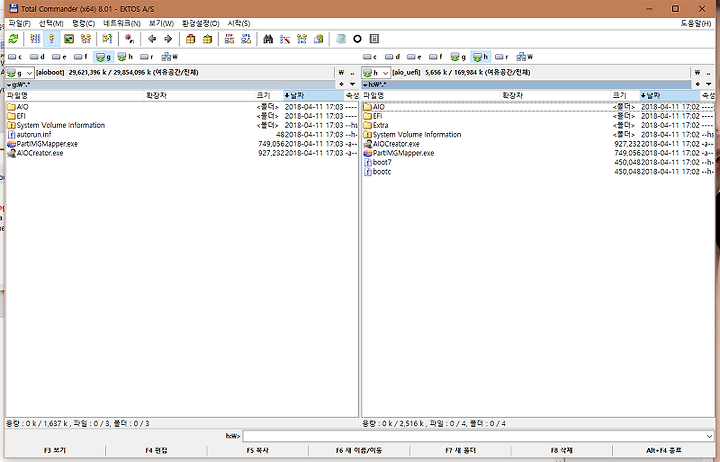Select drive d in left drive bar
The height and width of the screenshot is (462, 720).
tap(37, 57)
